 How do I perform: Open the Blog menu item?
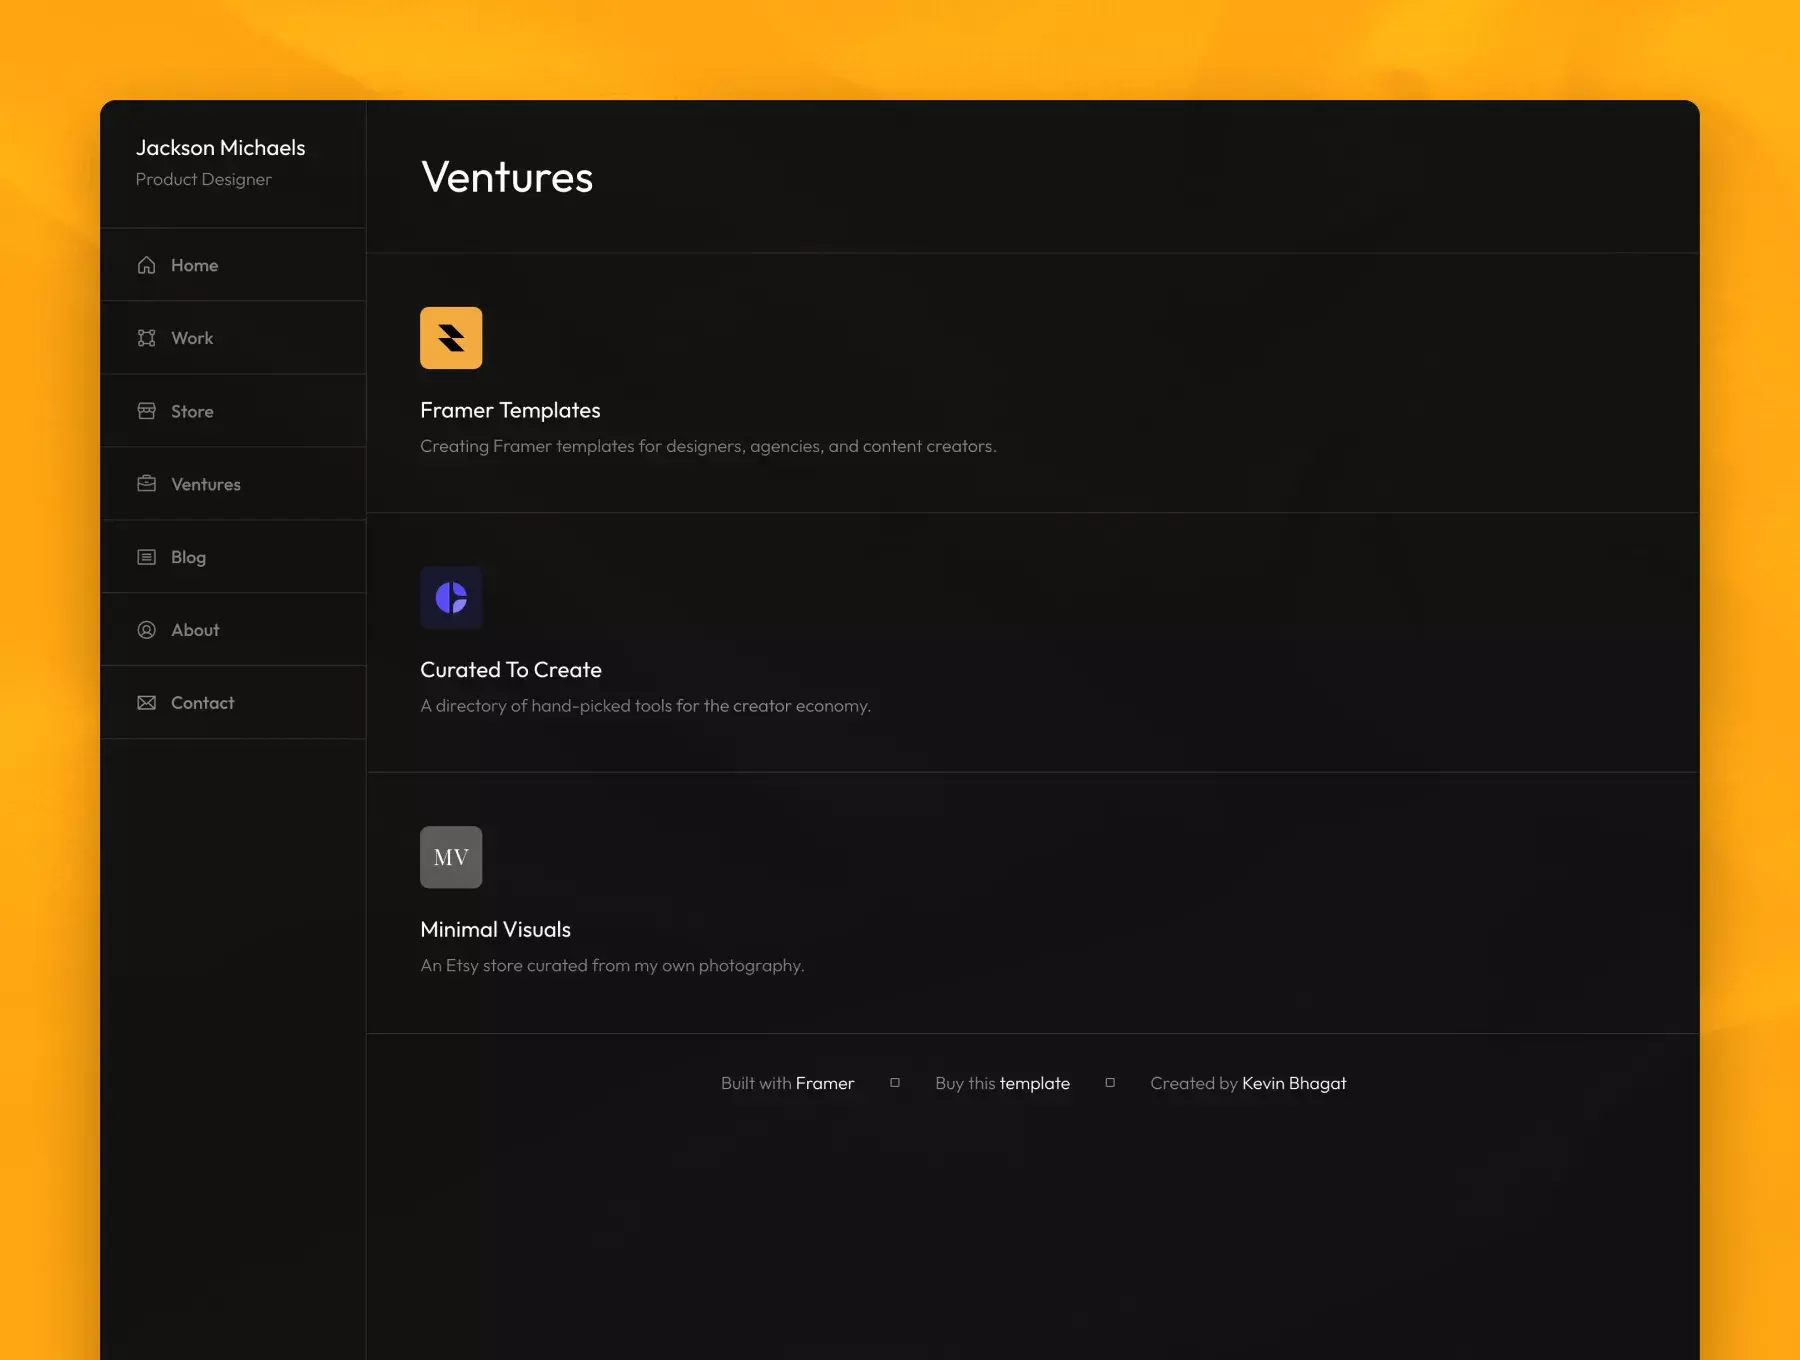point(233,557)
